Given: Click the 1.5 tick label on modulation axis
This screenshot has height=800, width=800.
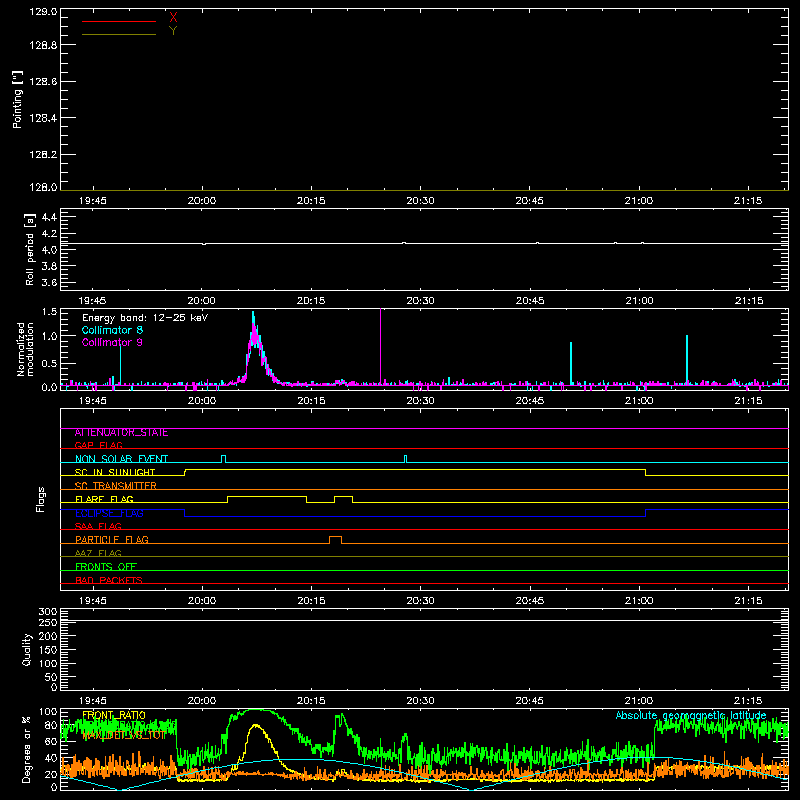Looking at the screenshot, I should coord(50,312).
